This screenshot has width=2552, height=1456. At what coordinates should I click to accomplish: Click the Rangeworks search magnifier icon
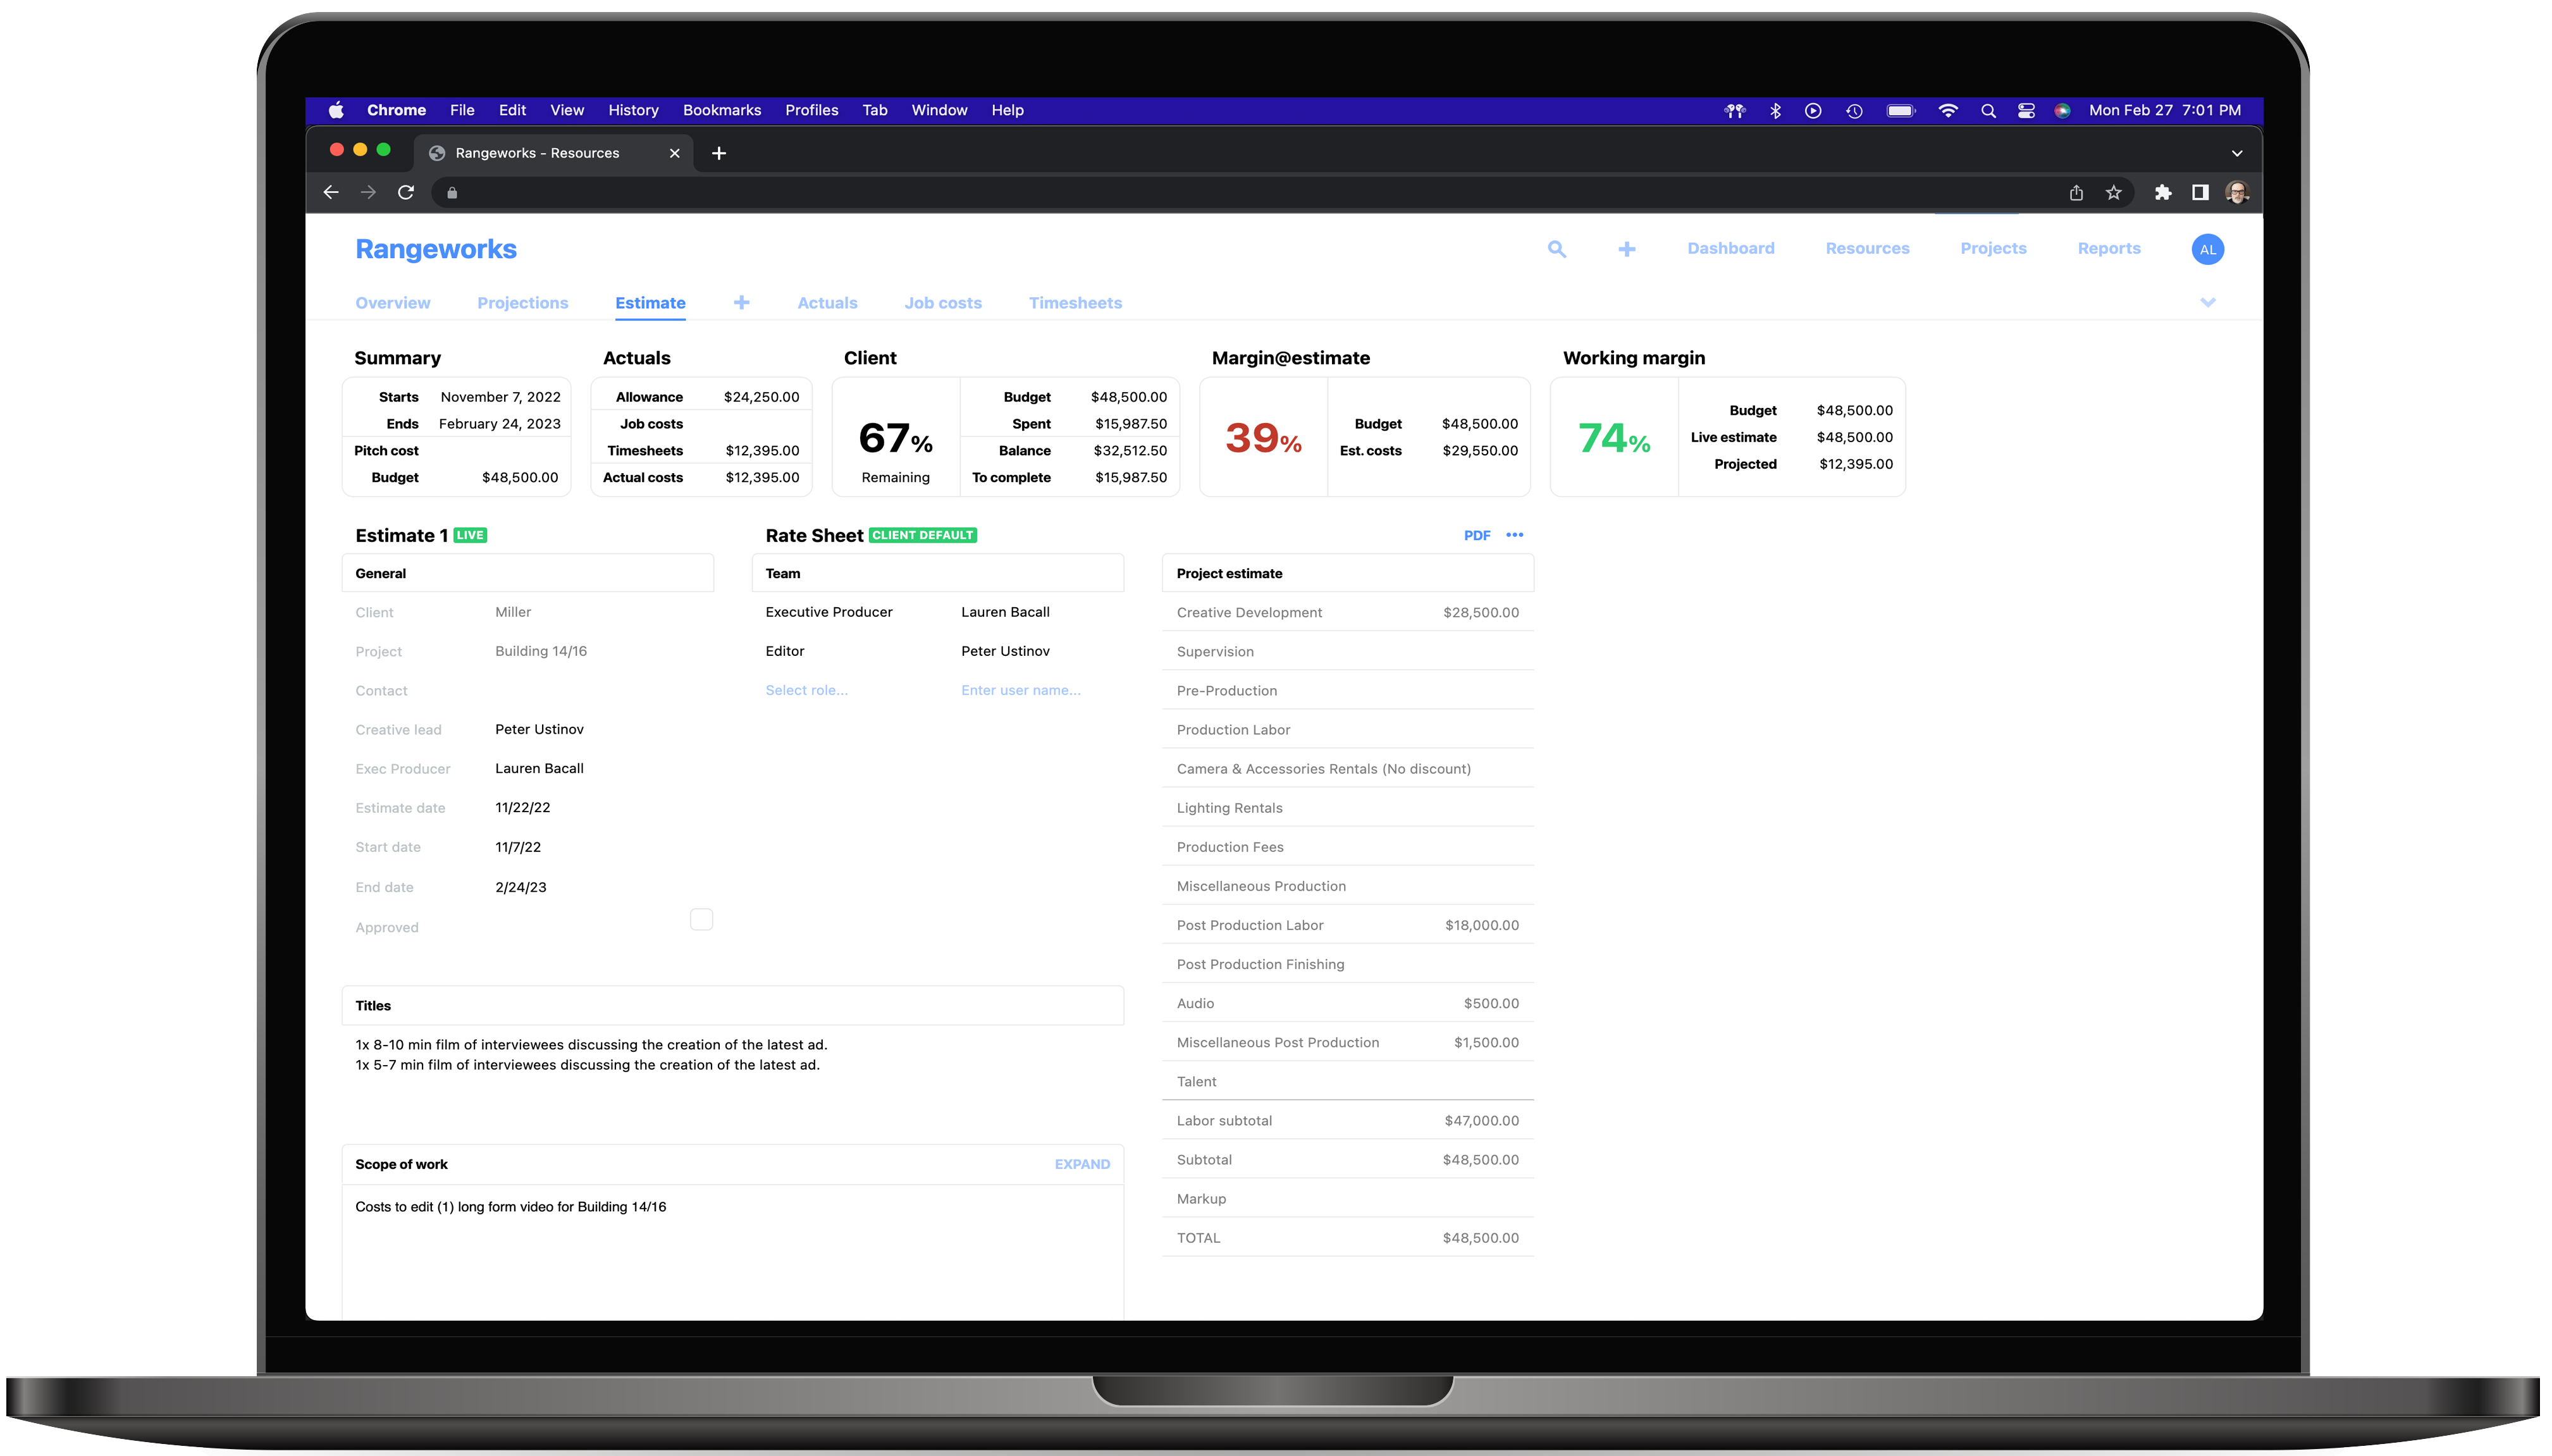click(1556, 249)
